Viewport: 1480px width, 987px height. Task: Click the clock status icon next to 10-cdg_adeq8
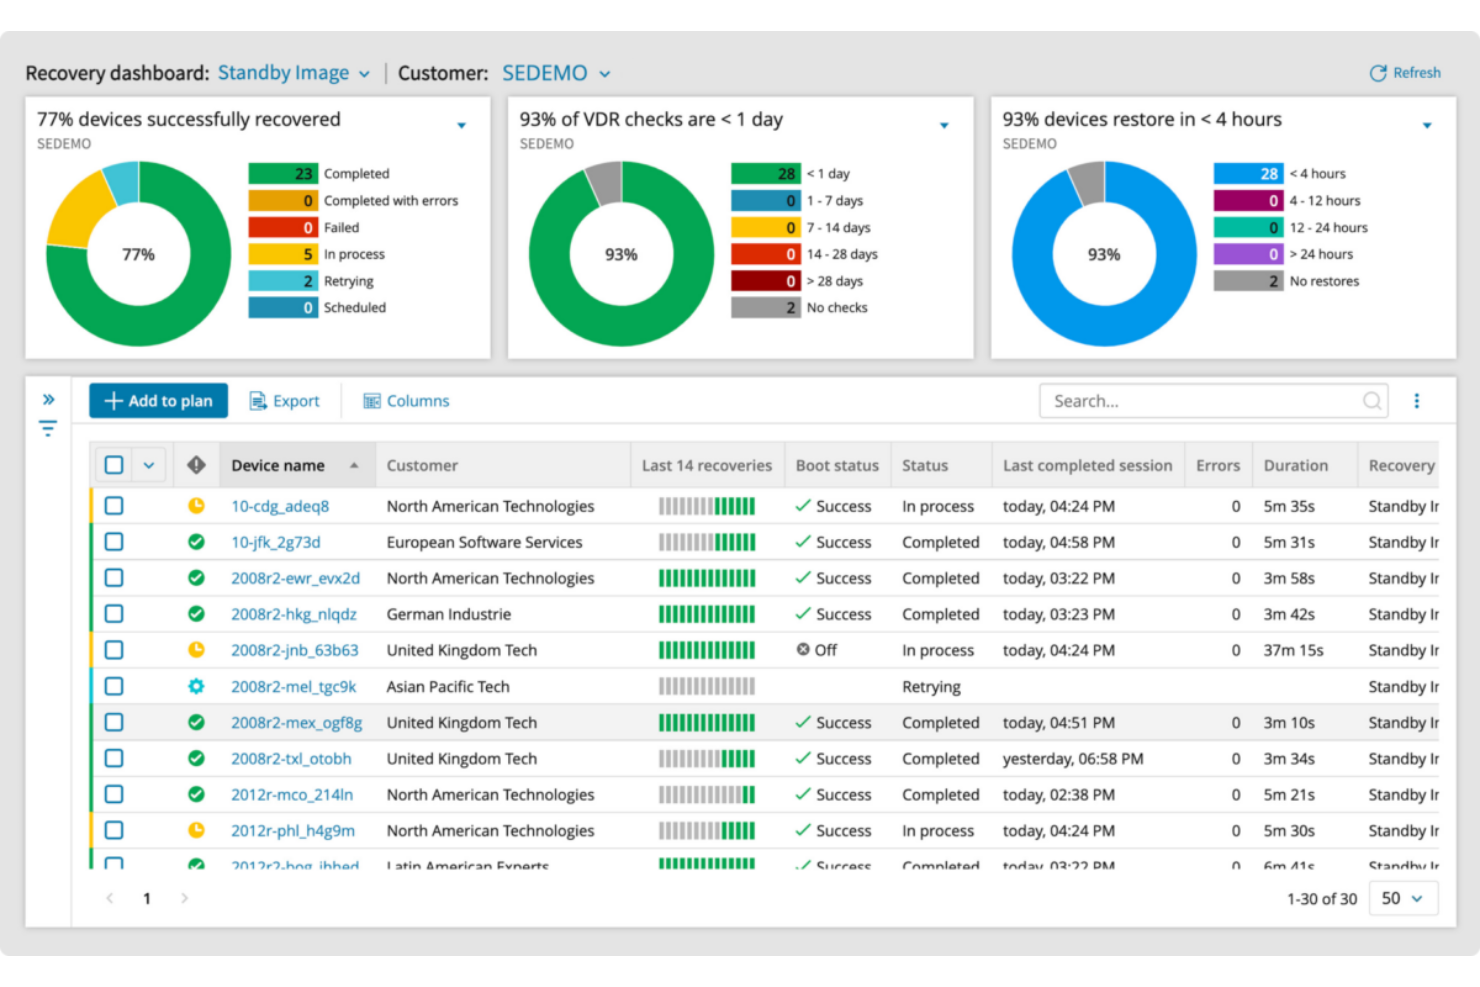(196, 506)
